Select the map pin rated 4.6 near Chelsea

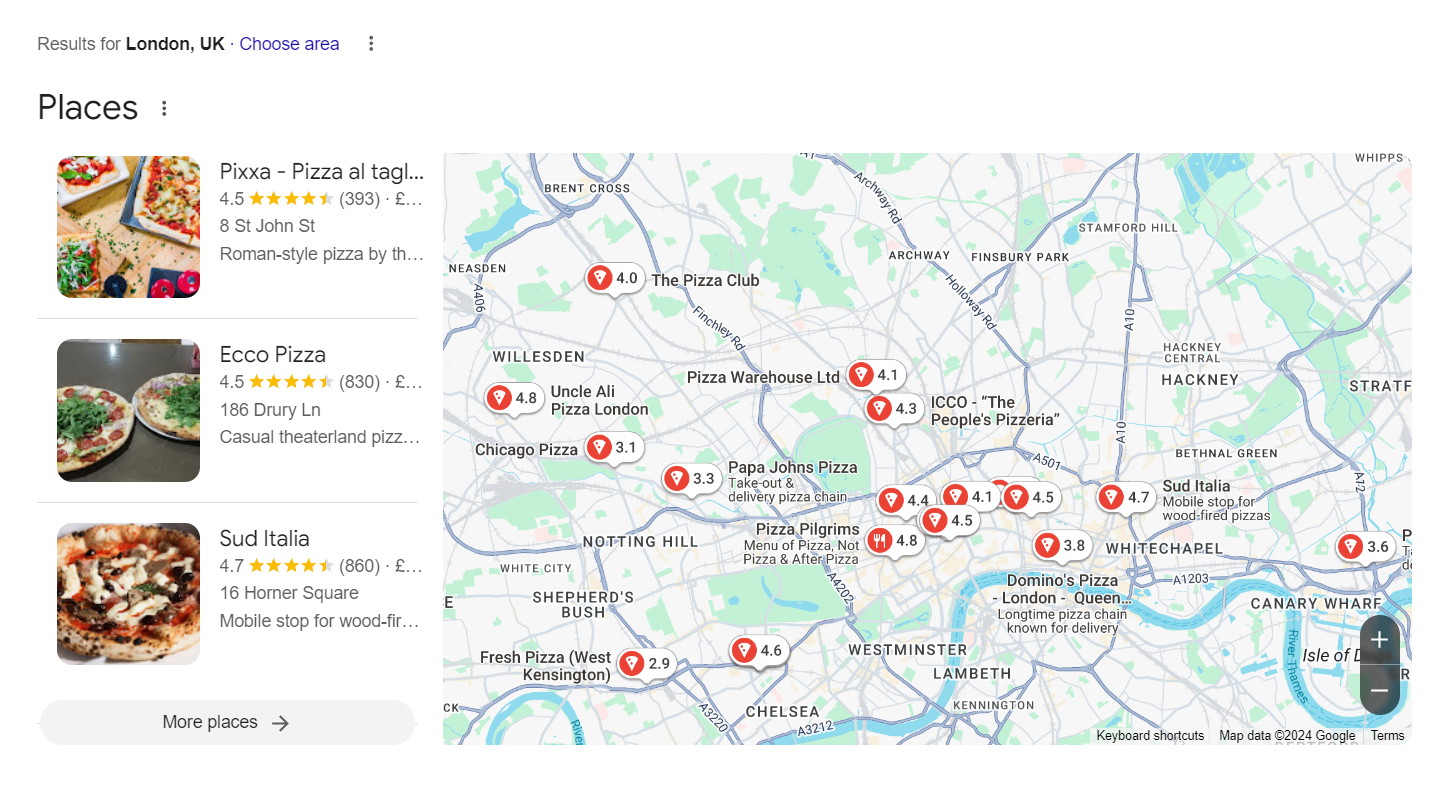click(759, 650)
